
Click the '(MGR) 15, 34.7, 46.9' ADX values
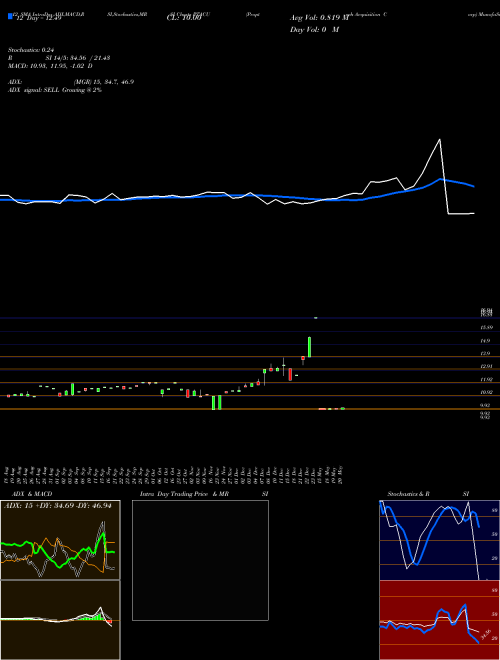104,82
